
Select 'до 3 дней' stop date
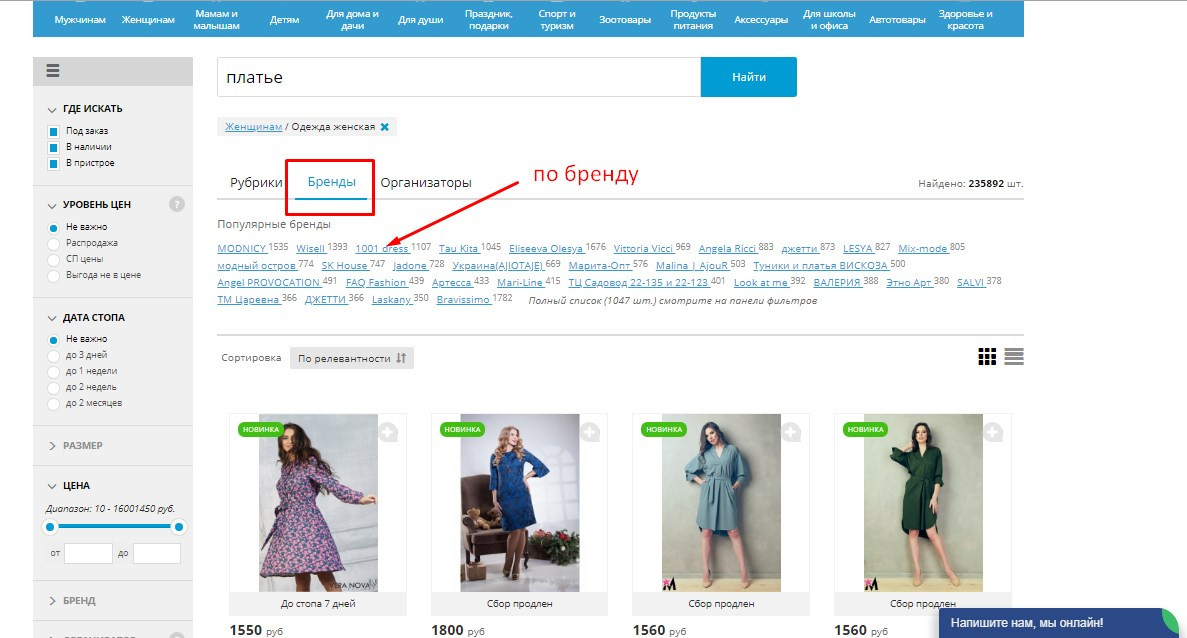pyautogui.click(x=53, y=356)
